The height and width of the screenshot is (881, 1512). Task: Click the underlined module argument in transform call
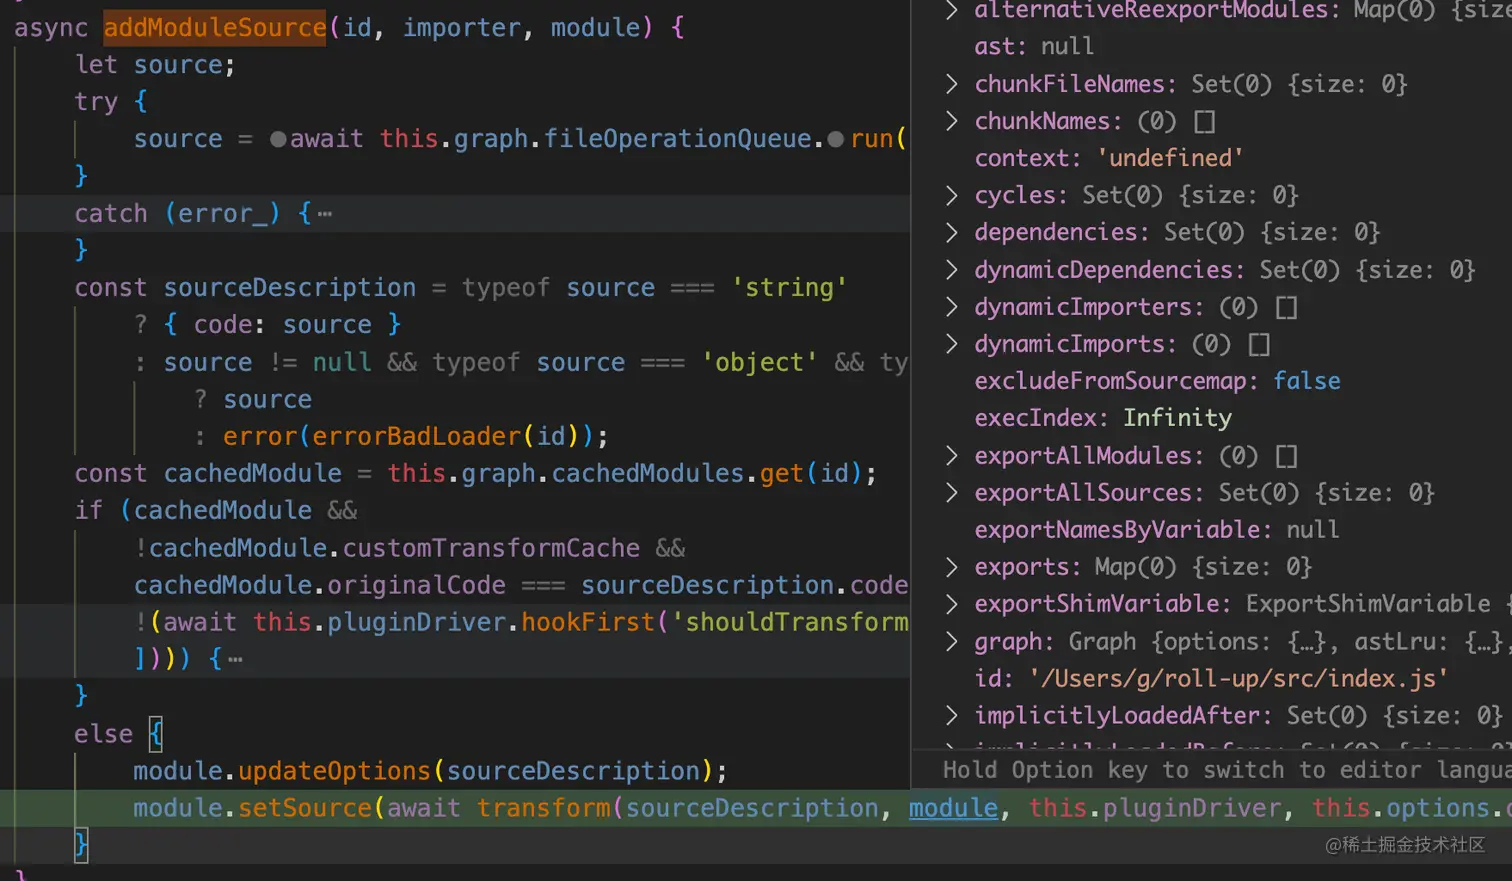point(953,808)
